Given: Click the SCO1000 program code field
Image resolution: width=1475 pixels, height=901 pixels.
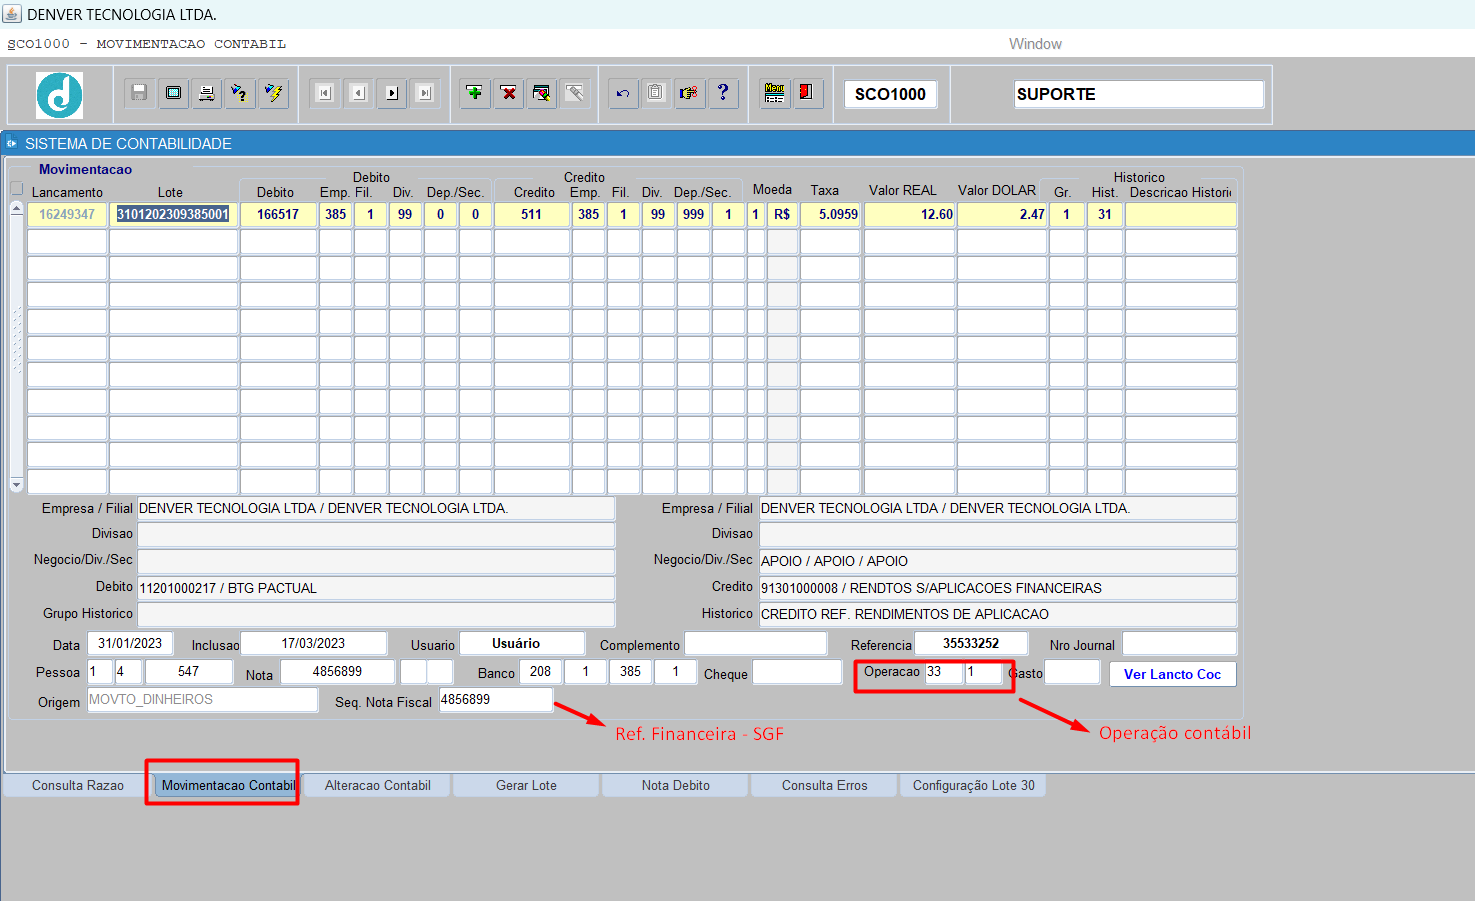Looking at the screenshot, I should point(890,94).
